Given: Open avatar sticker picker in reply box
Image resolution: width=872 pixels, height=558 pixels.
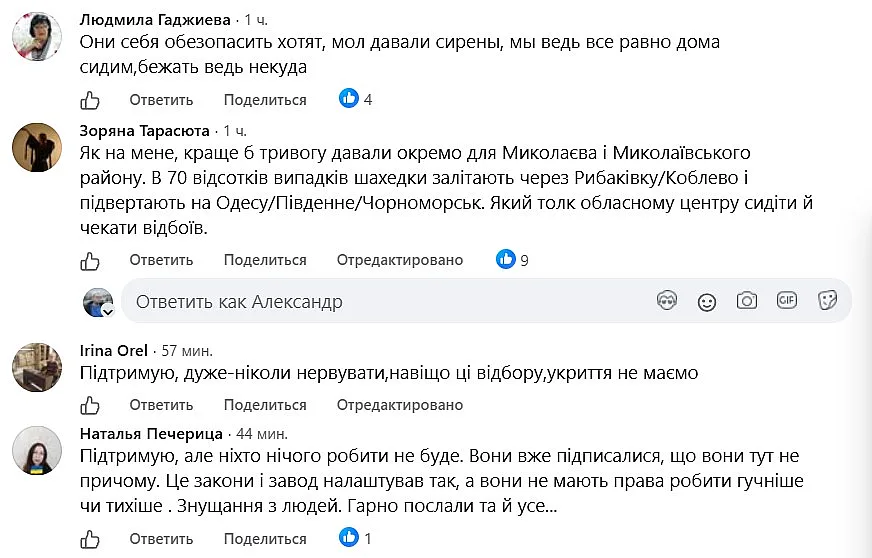Looking at the screenshot, I should 667,301.
